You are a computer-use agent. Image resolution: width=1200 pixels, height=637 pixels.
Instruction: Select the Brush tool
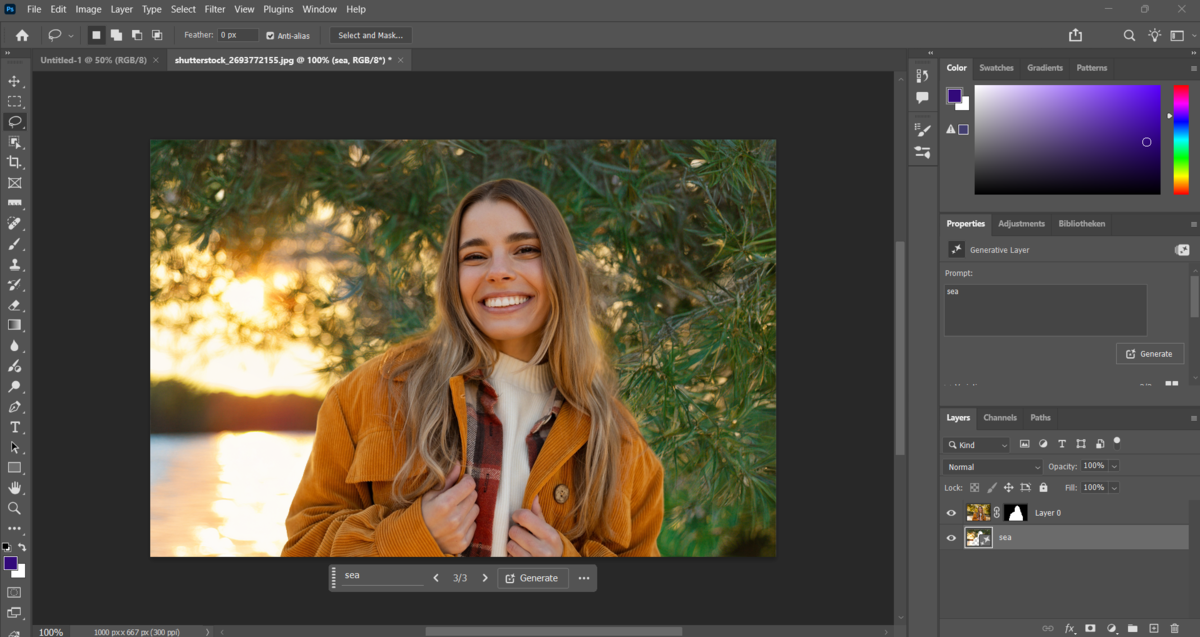15,244
